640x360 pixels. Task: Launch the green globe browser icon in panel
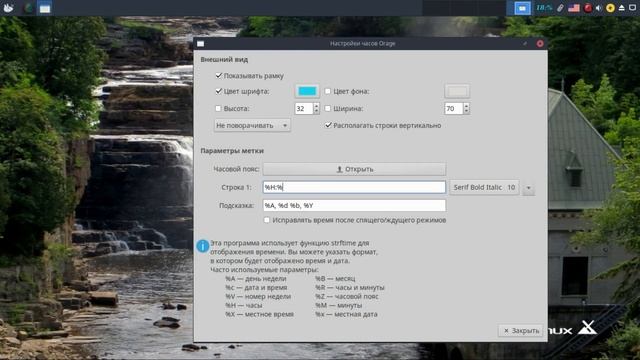29,8
